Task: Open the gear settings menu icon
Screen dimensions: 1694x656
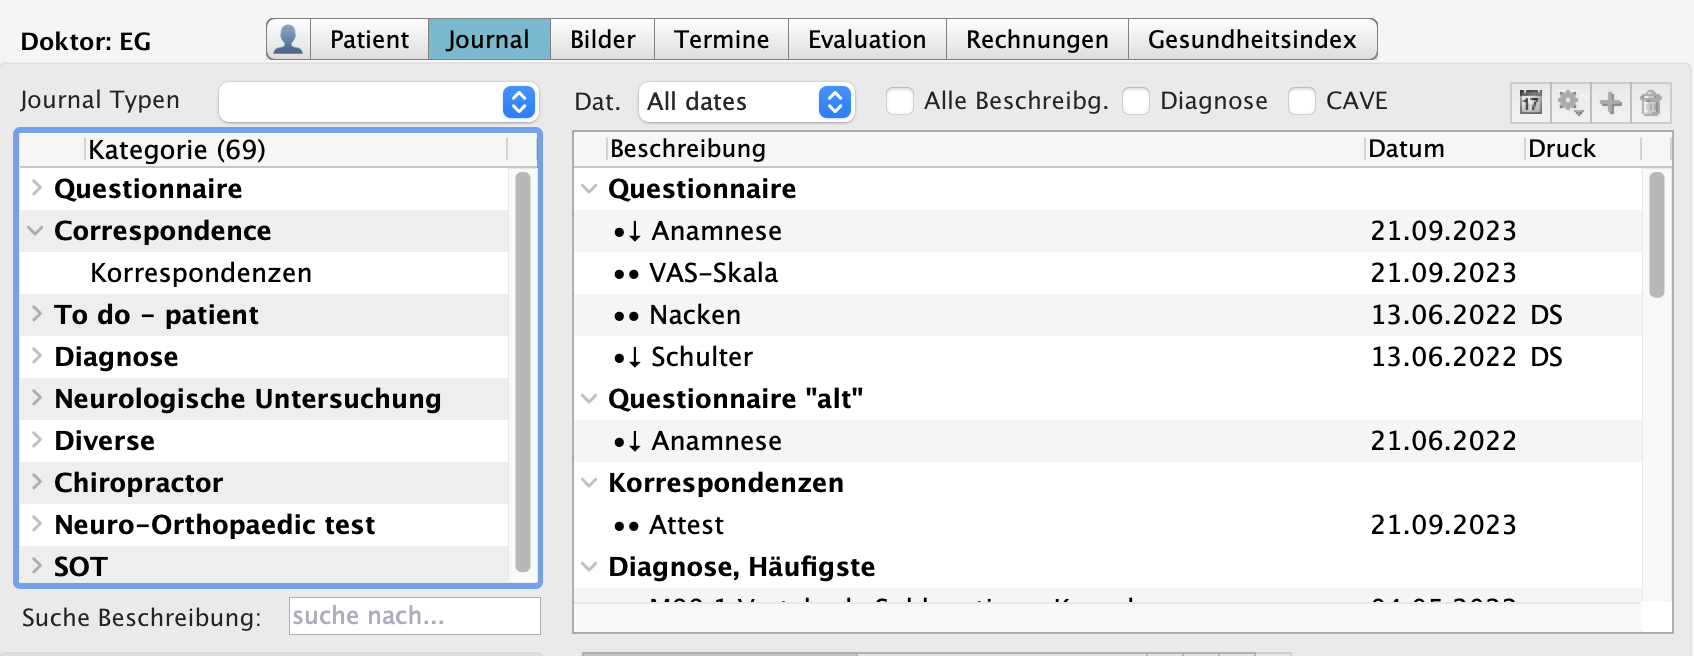Action: click(1570, 102)
